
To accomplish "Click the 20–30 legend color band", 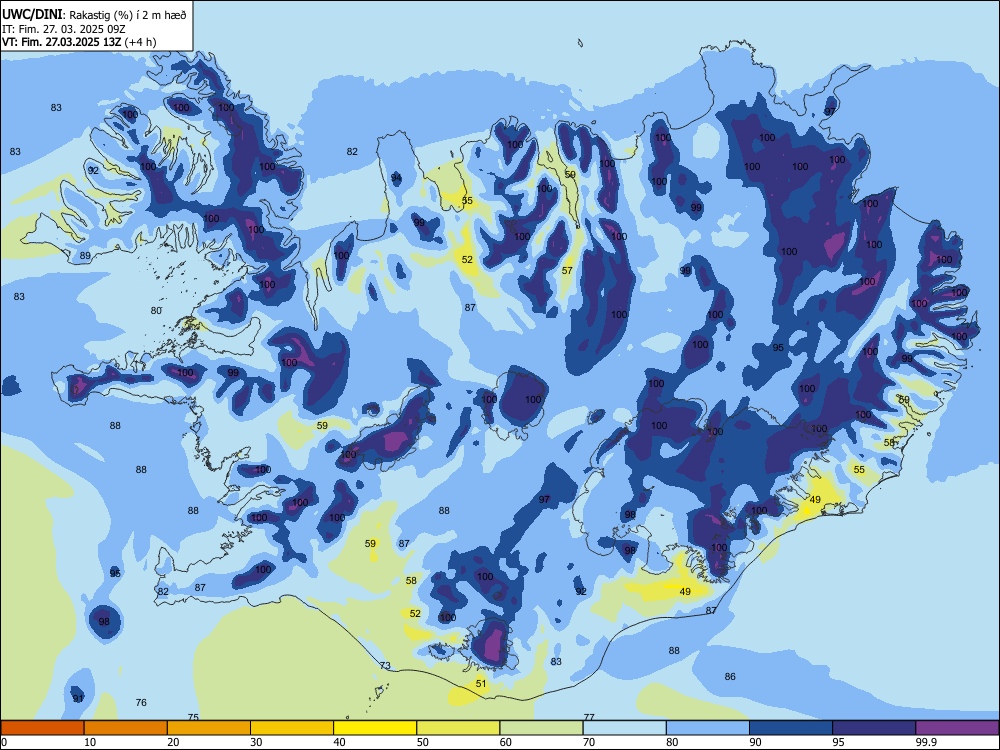I will (209, 728).
